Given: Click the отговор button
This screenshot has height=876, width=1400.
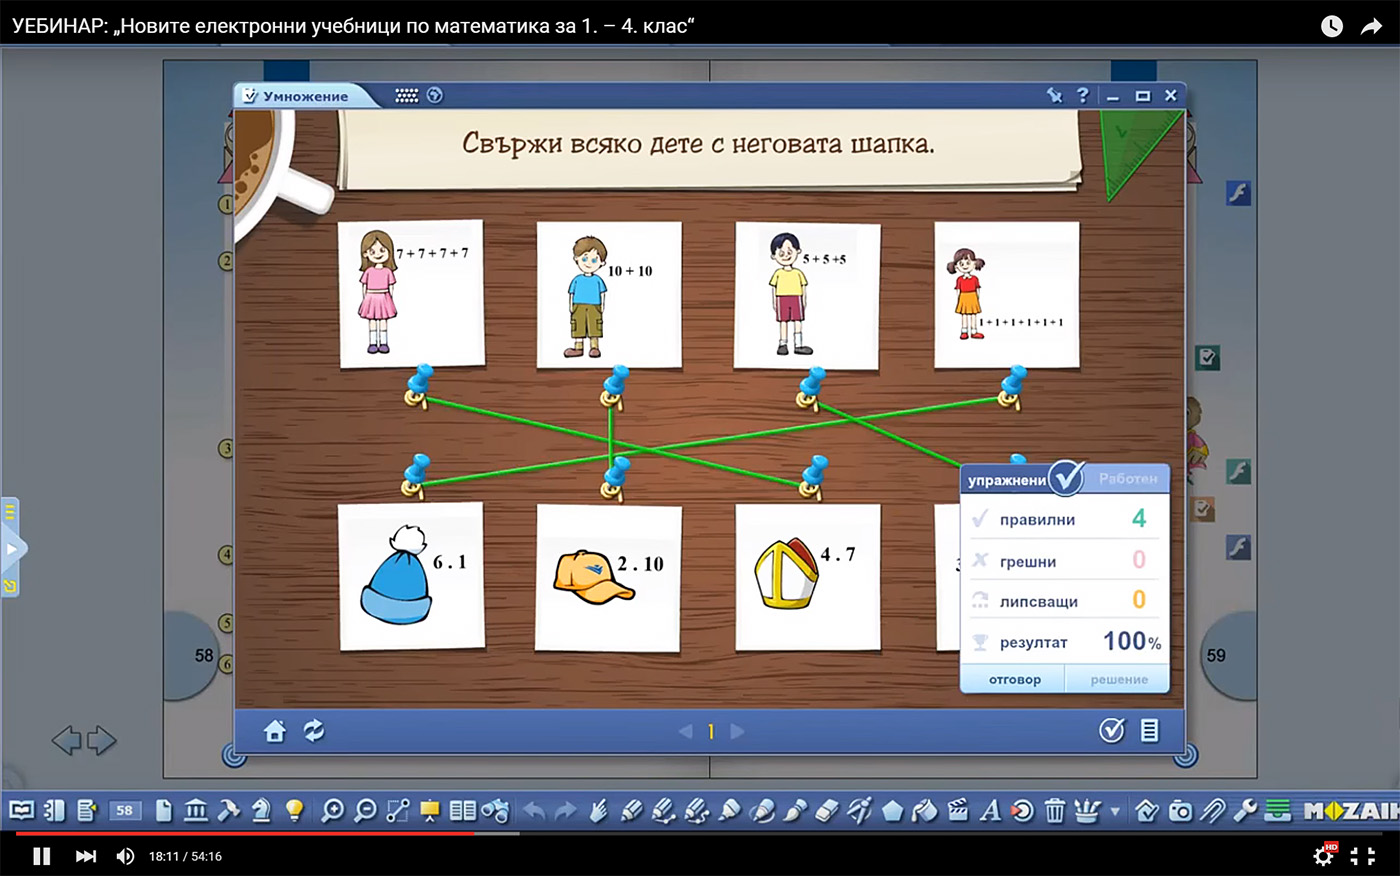Looking at the screenshot, I should click(1014, 680).
